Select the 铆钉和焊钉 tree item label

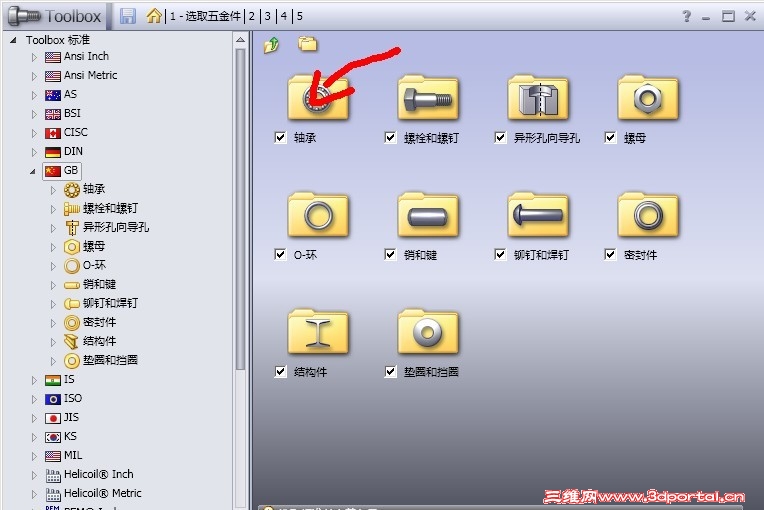(111, 303)
